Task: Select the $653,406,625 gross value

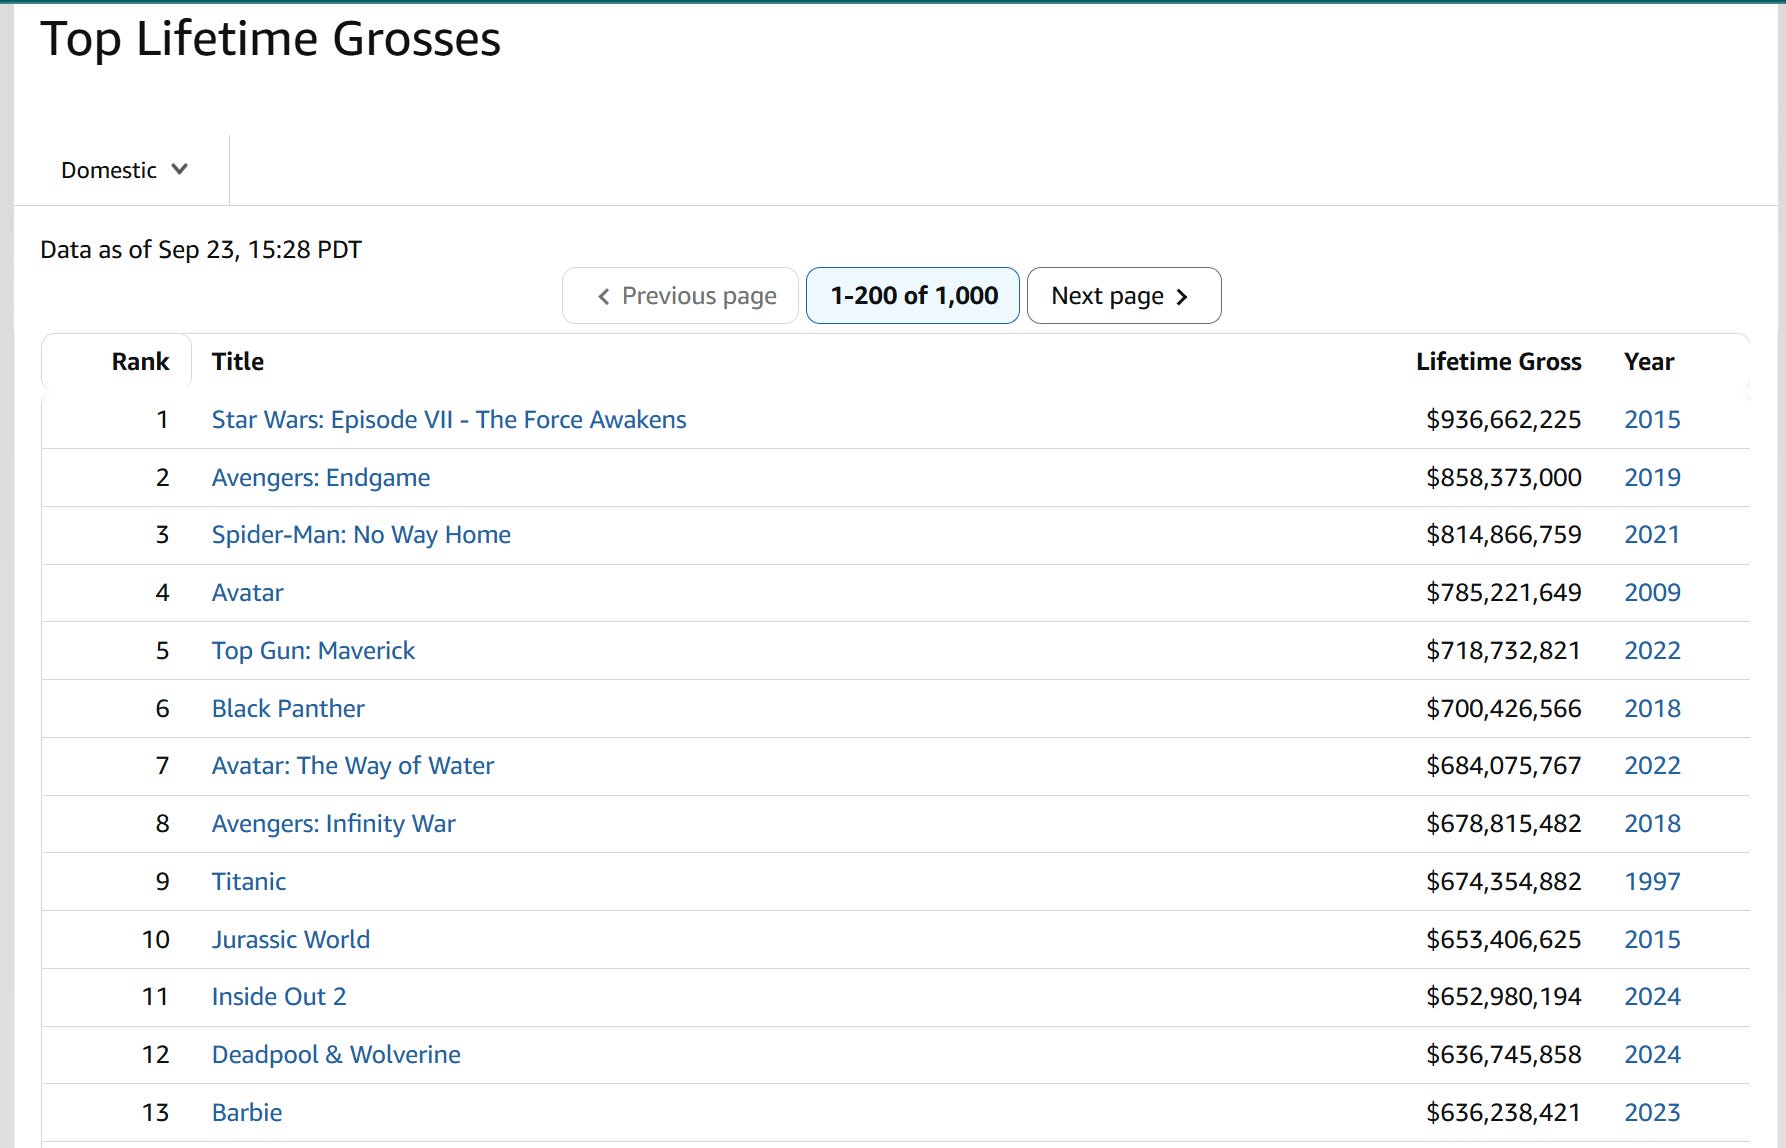Action: tap(1503, 940)
